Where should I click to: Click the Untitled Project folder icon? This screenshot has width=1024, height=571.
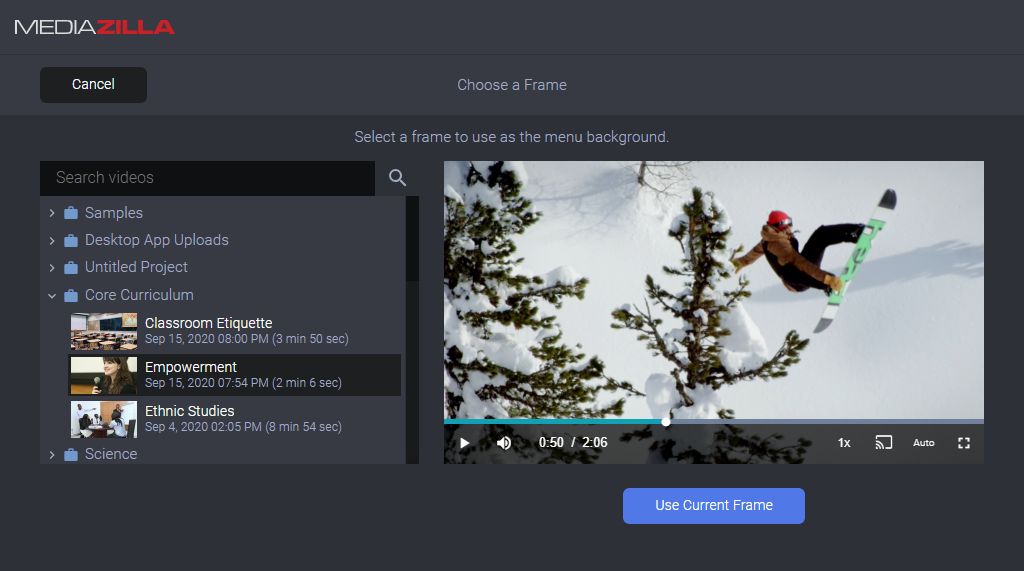tap(71, 267)
